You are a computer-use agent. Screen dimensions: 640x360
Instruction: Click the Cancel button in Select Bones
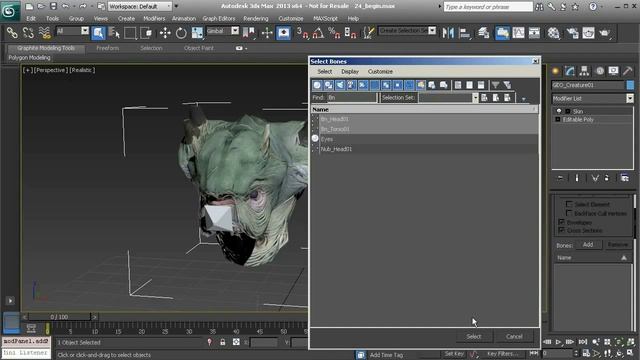click(514, 336)
